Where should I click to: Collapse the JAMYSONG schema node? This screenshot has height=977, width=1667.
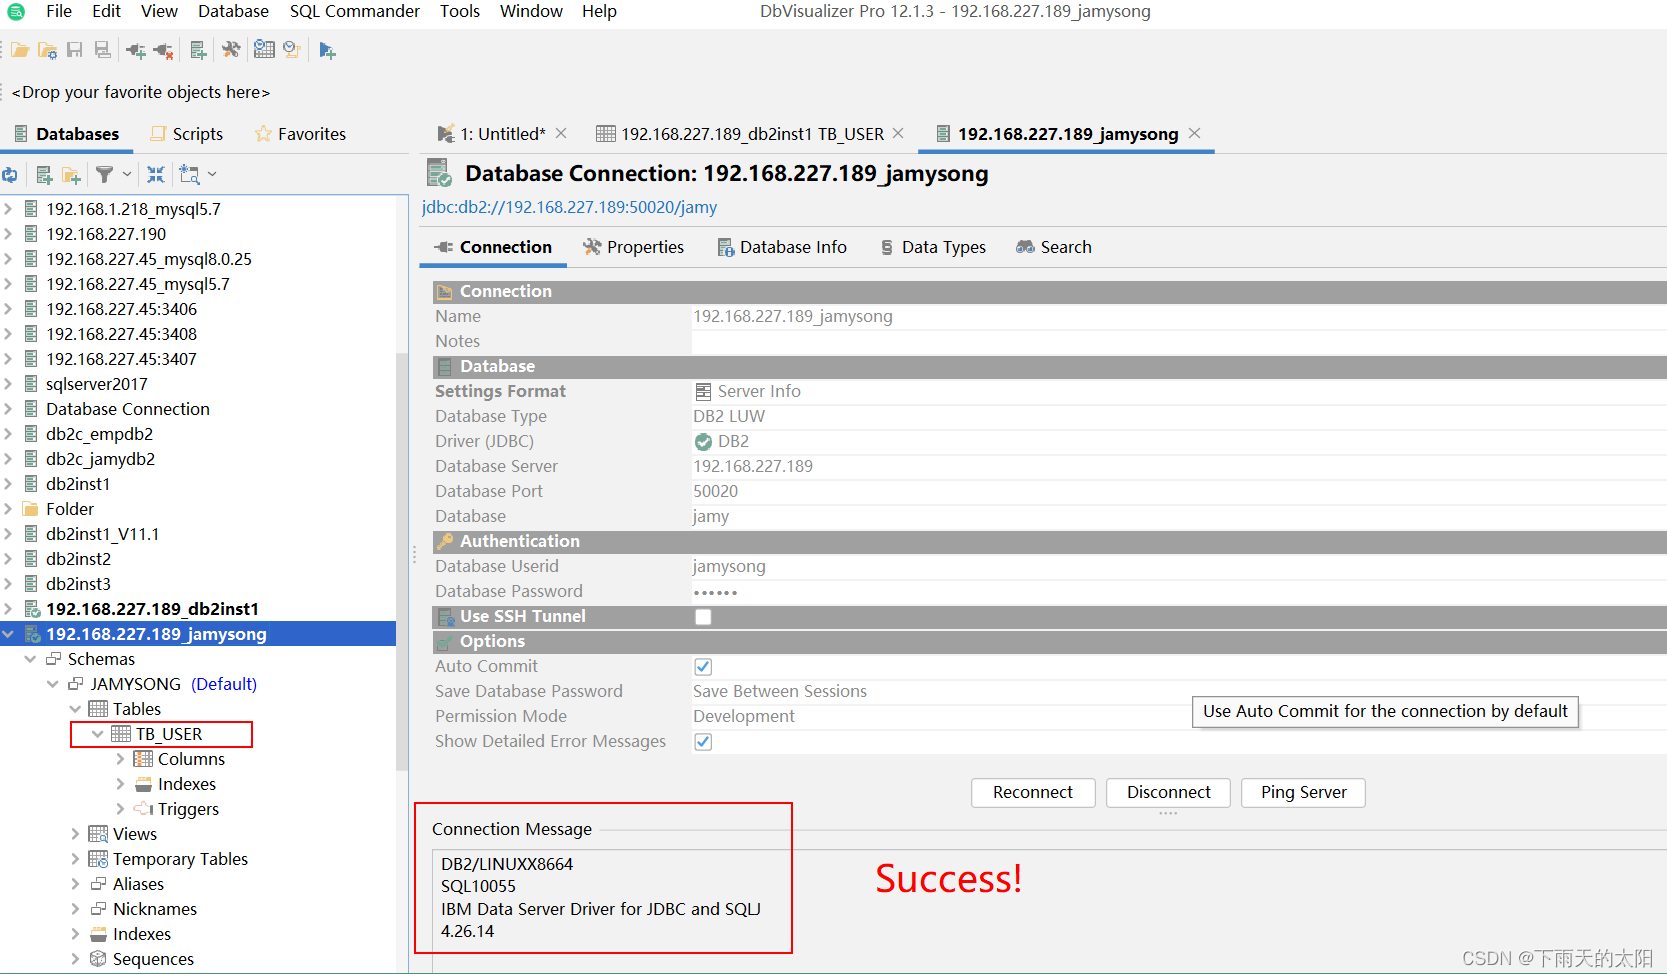(x=53, y=684)
